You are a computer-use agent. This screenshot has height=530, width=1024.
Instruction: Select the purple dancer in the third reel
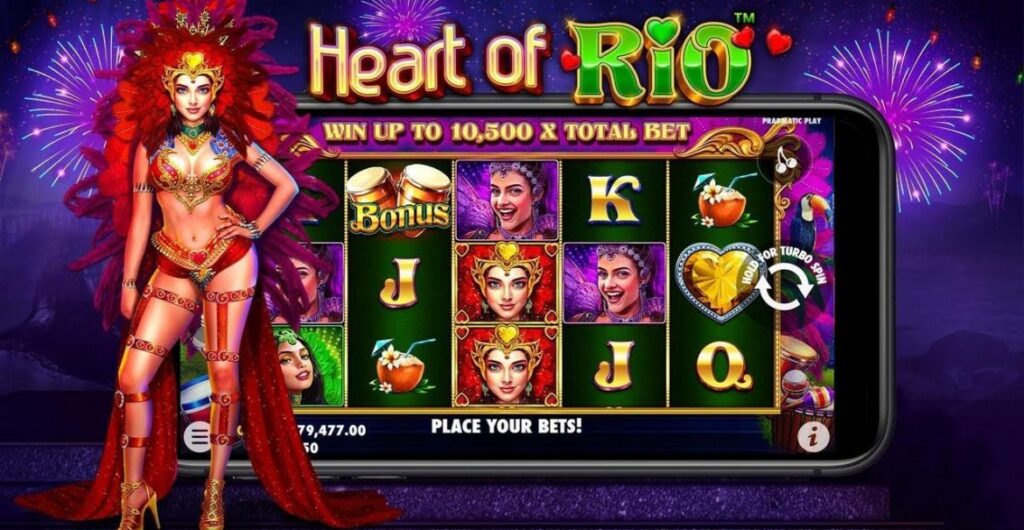[x=507, y=200]
